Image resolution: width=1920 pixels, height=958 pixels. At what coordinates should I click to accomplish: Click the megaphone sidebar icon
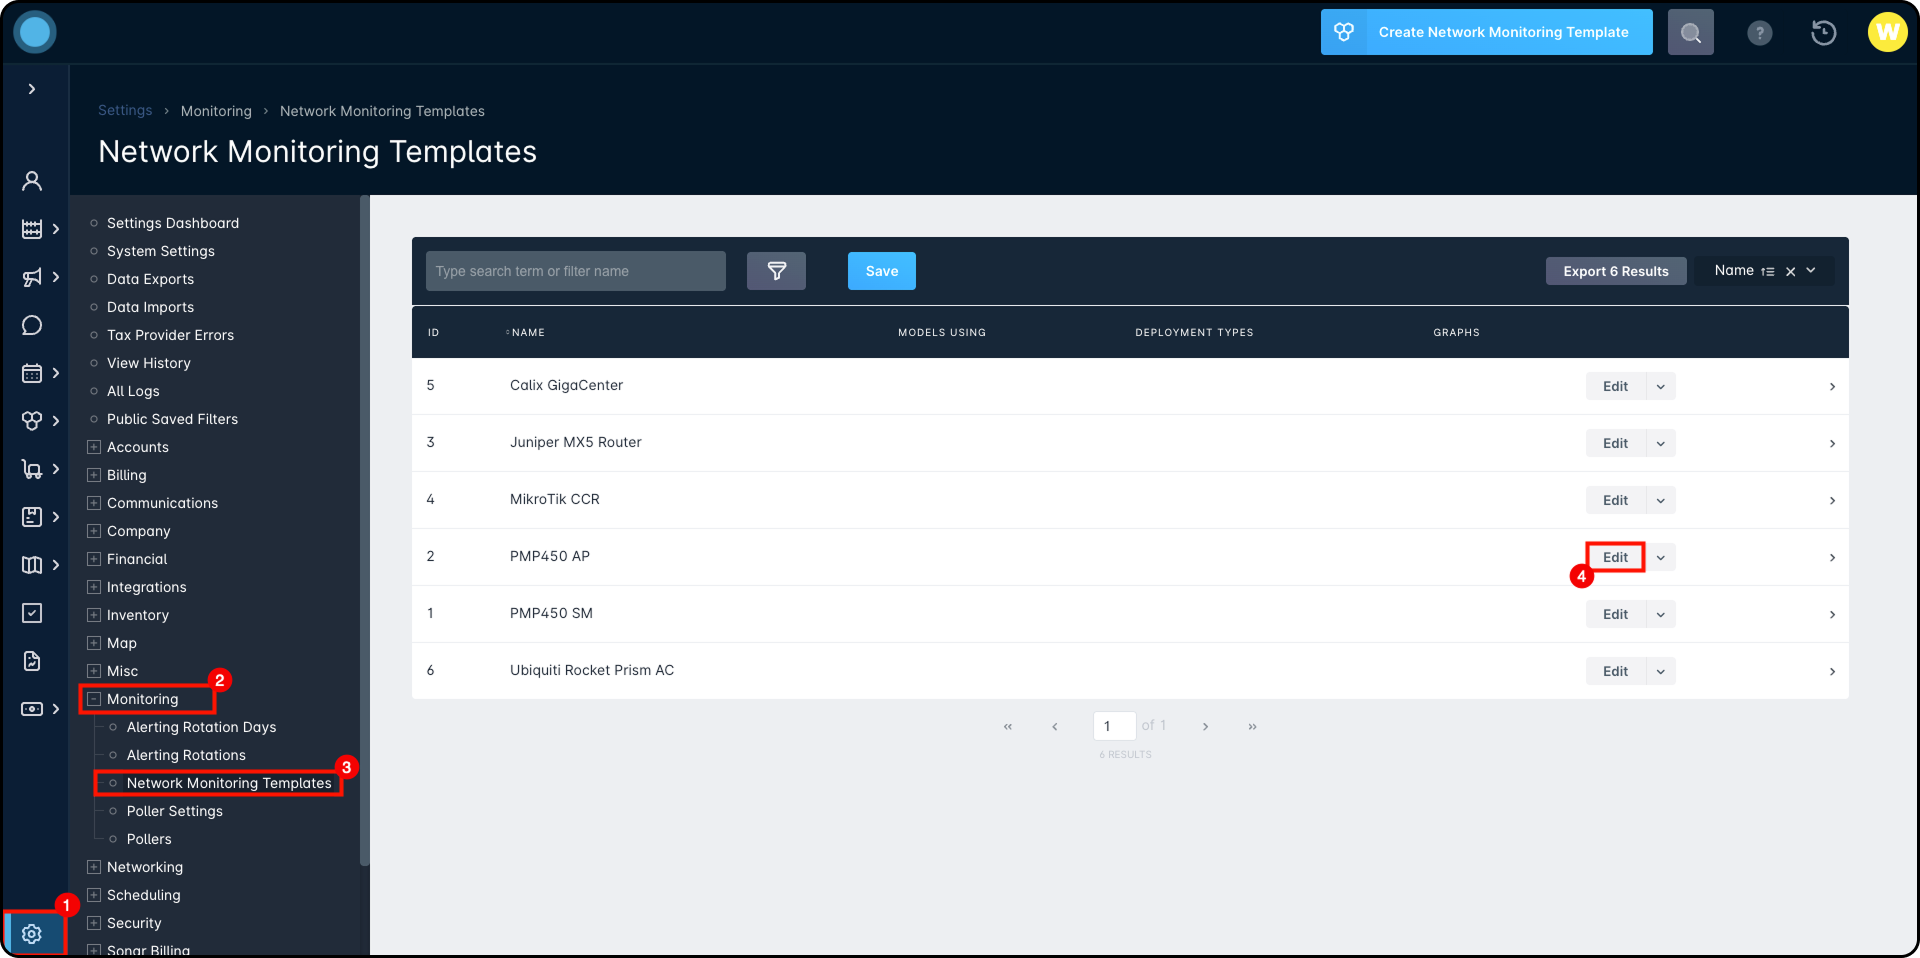coord(32,277)
